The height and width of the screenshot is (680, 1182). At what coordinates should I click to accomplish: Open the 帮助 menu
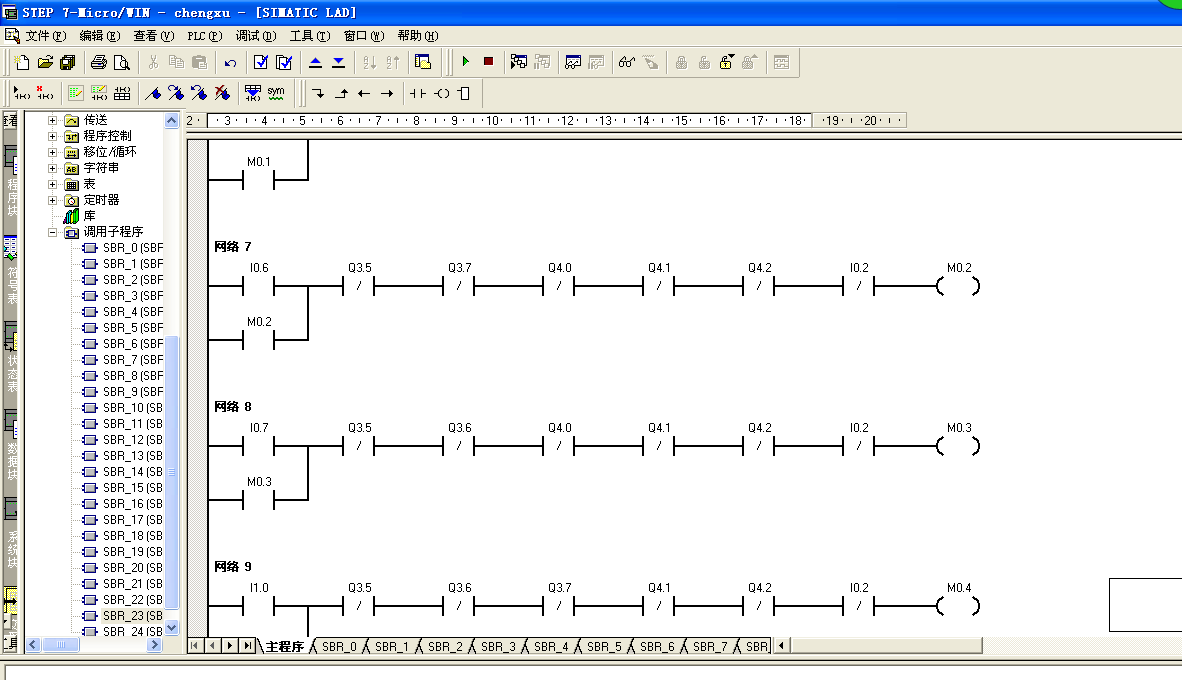[418, 35]
